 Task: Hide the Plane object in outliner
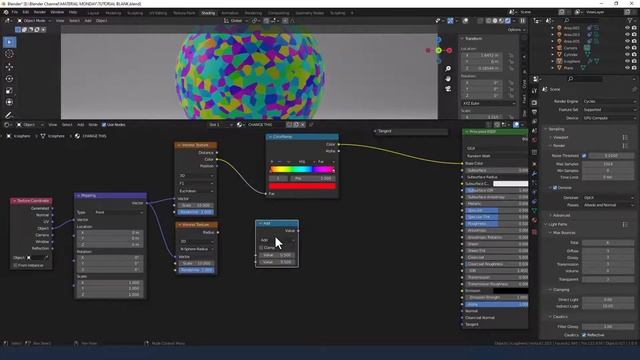tap(627, 68)
